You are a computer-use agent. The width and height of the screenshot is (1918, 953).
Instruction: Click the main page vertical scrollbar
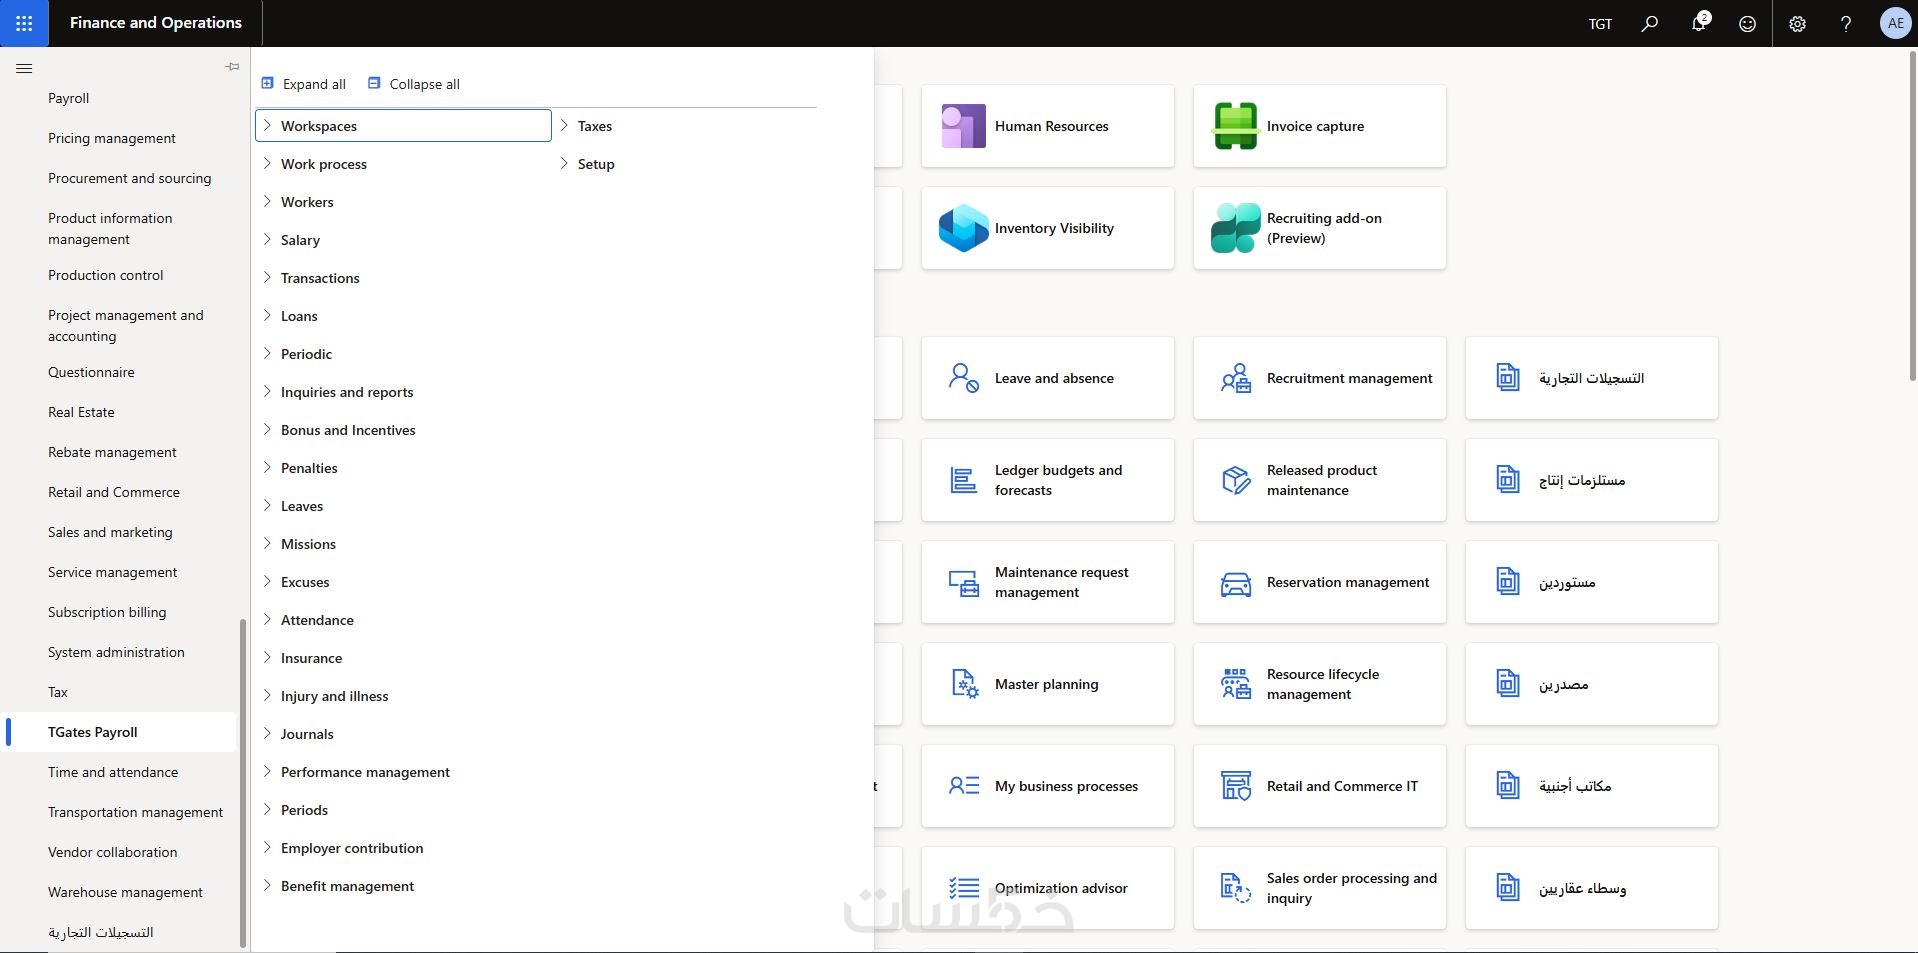(x=1912, y=215)
